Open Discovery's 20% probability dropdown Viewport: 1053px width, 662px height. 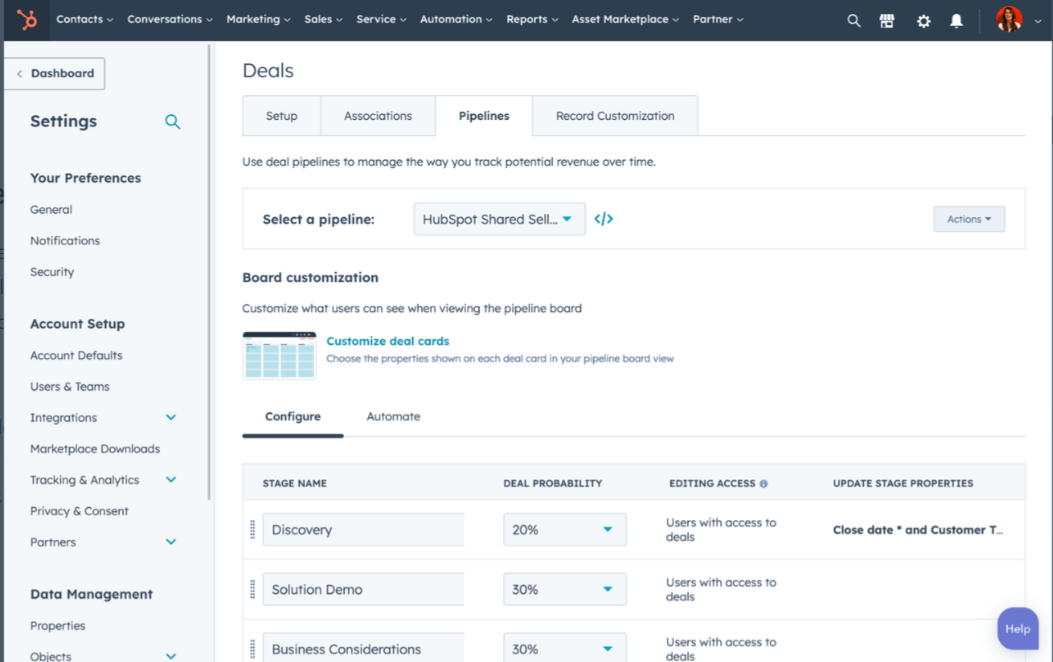[x=565, y=530]
